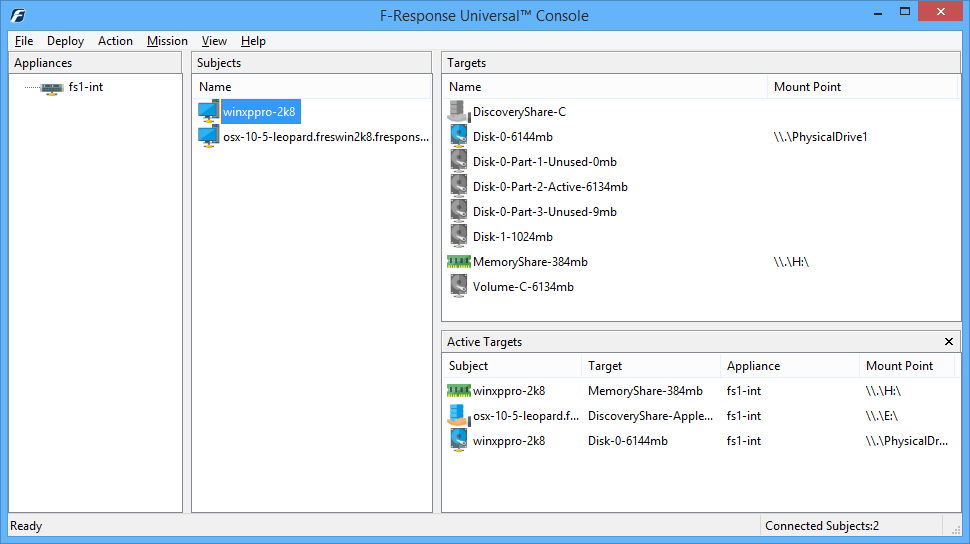Viewport: 970px width, 544px height.
Task: Click the Disk-0-6144mb cell in Active Targets
Action: point(627,441)
